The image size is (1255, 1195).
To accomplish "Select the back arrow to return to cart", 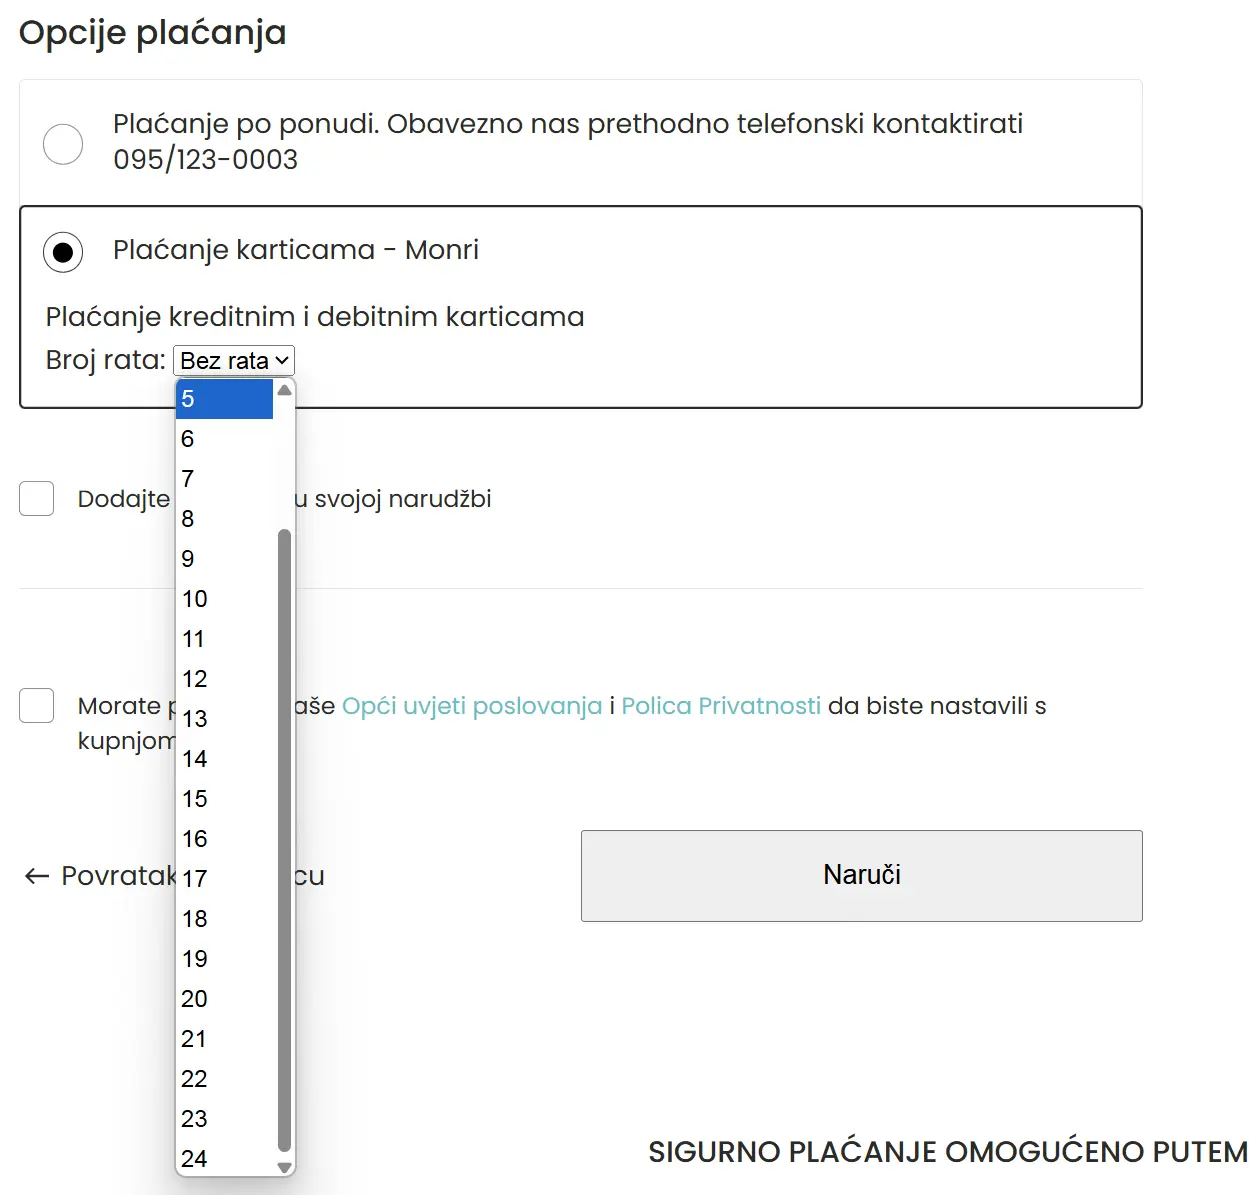I will (34, 876).
